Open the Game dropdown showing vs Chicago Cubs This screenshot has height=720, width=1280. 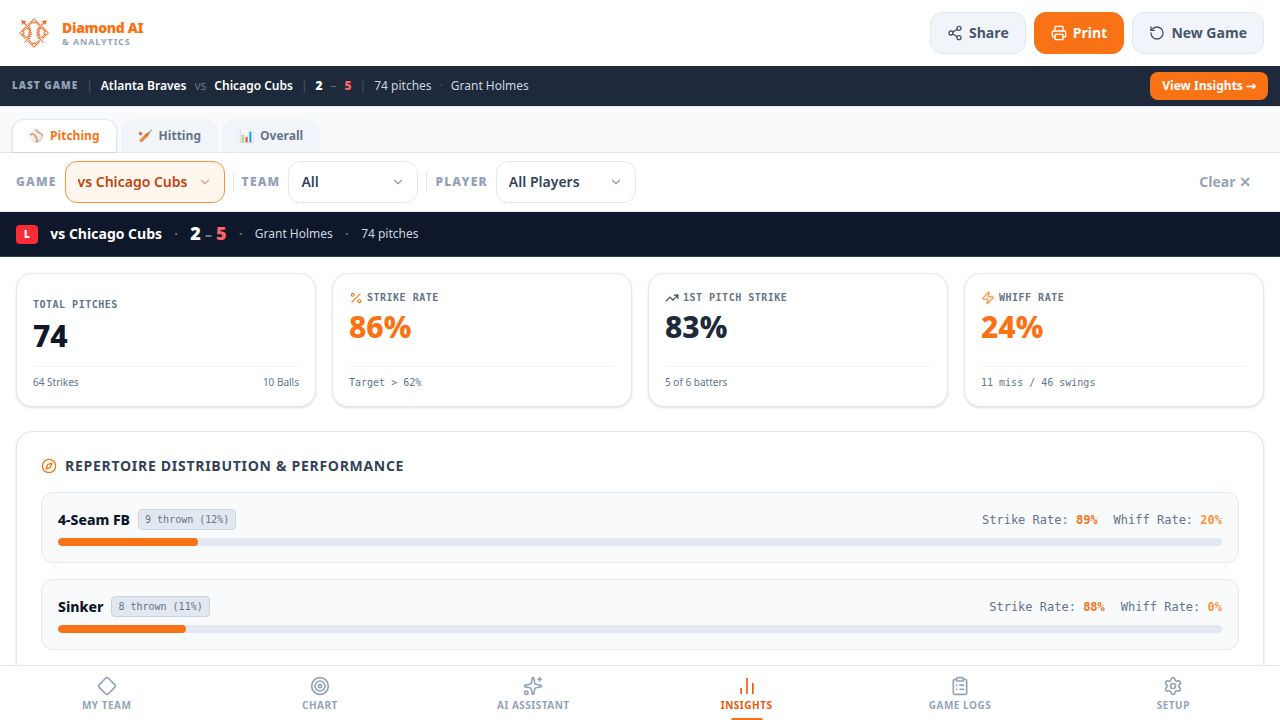145,182
